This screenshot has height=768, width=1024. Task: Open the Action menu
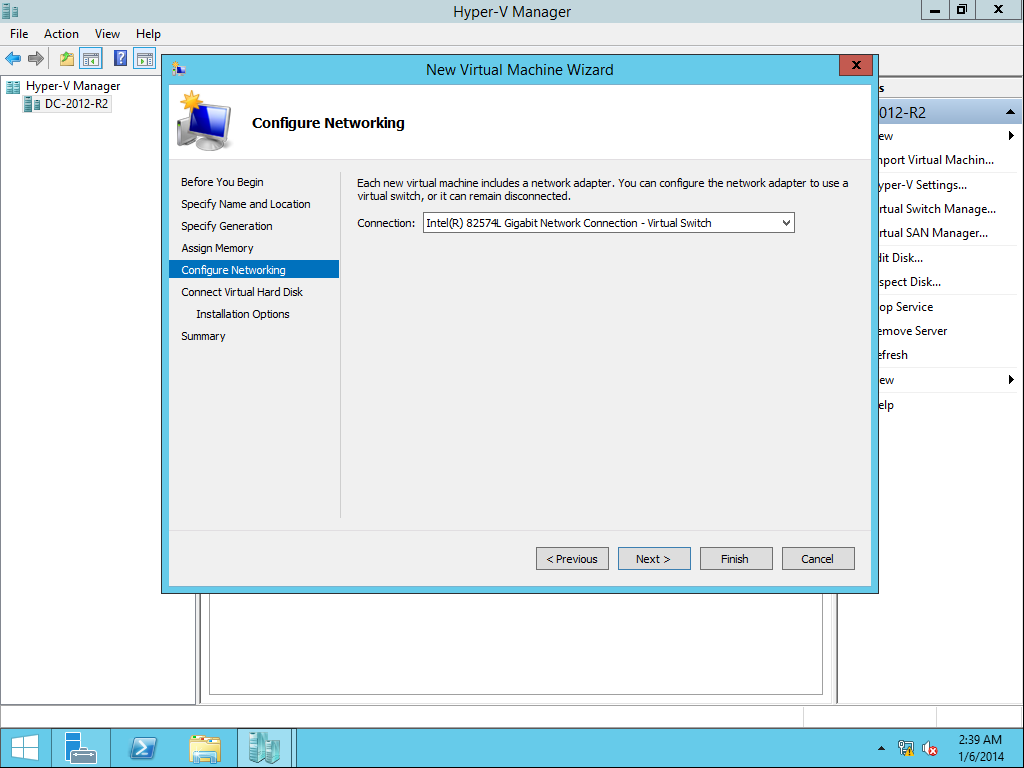tap(61, 34)
